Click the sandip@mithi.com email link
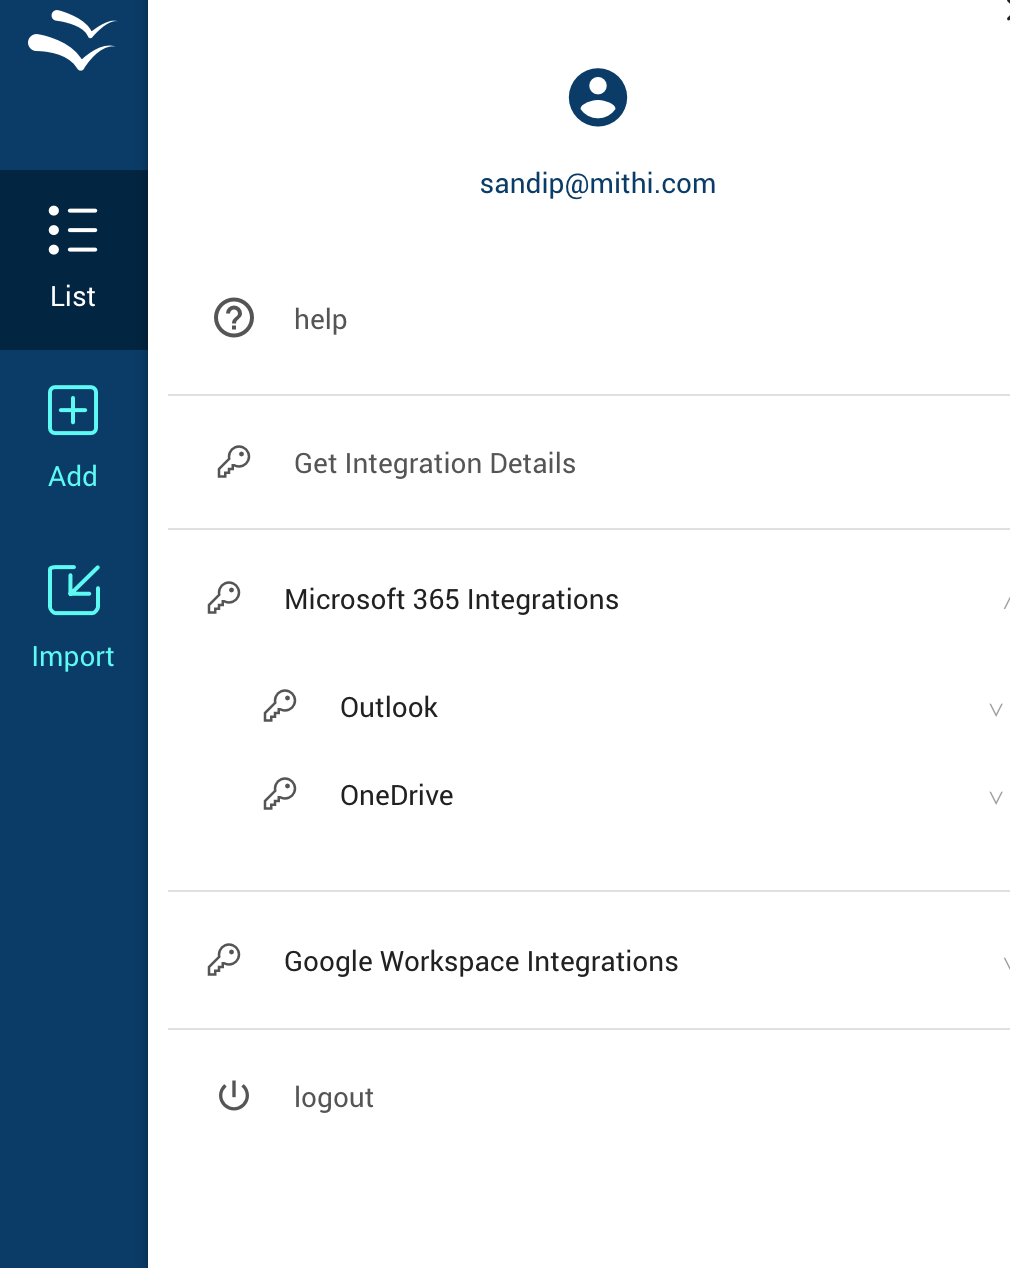1010x1268 pixels. pyautogui.click(x=598, y=184)
